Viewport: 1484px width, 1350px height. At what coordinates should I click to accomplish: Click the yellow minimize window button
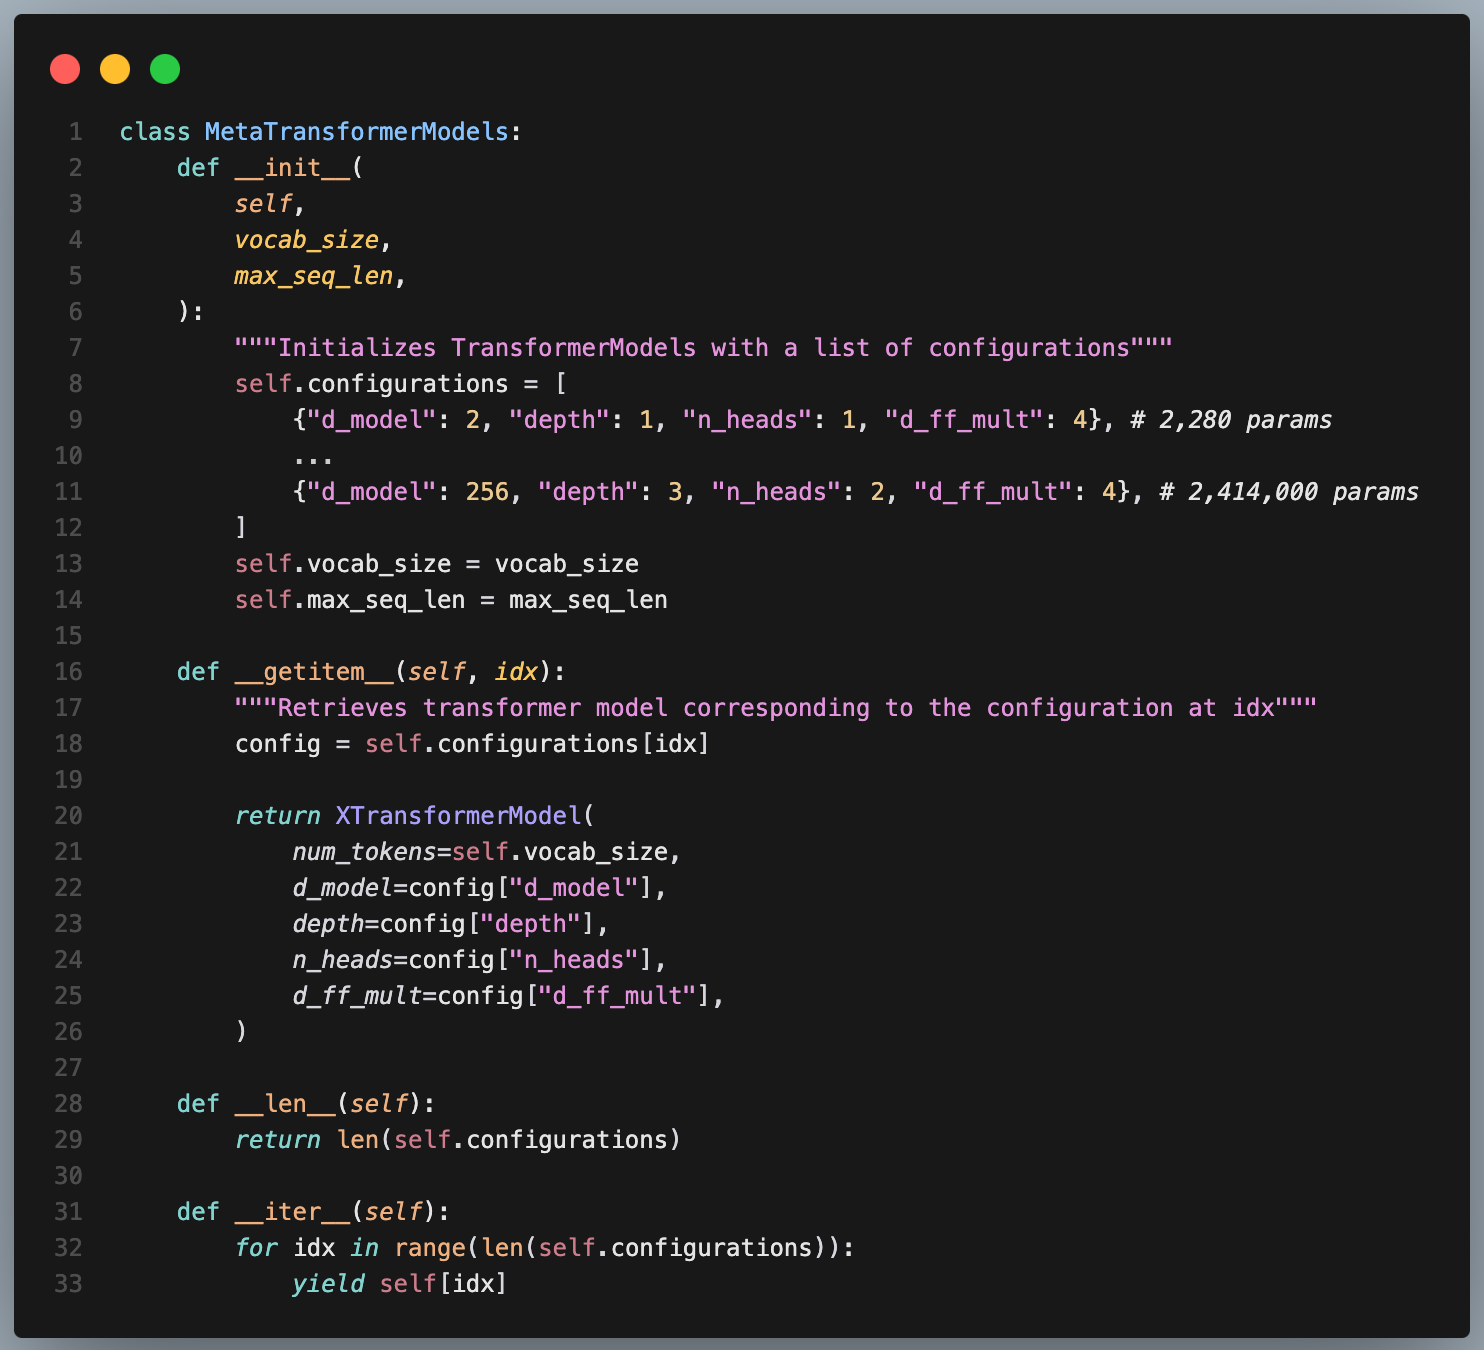(x=115, y=69)
